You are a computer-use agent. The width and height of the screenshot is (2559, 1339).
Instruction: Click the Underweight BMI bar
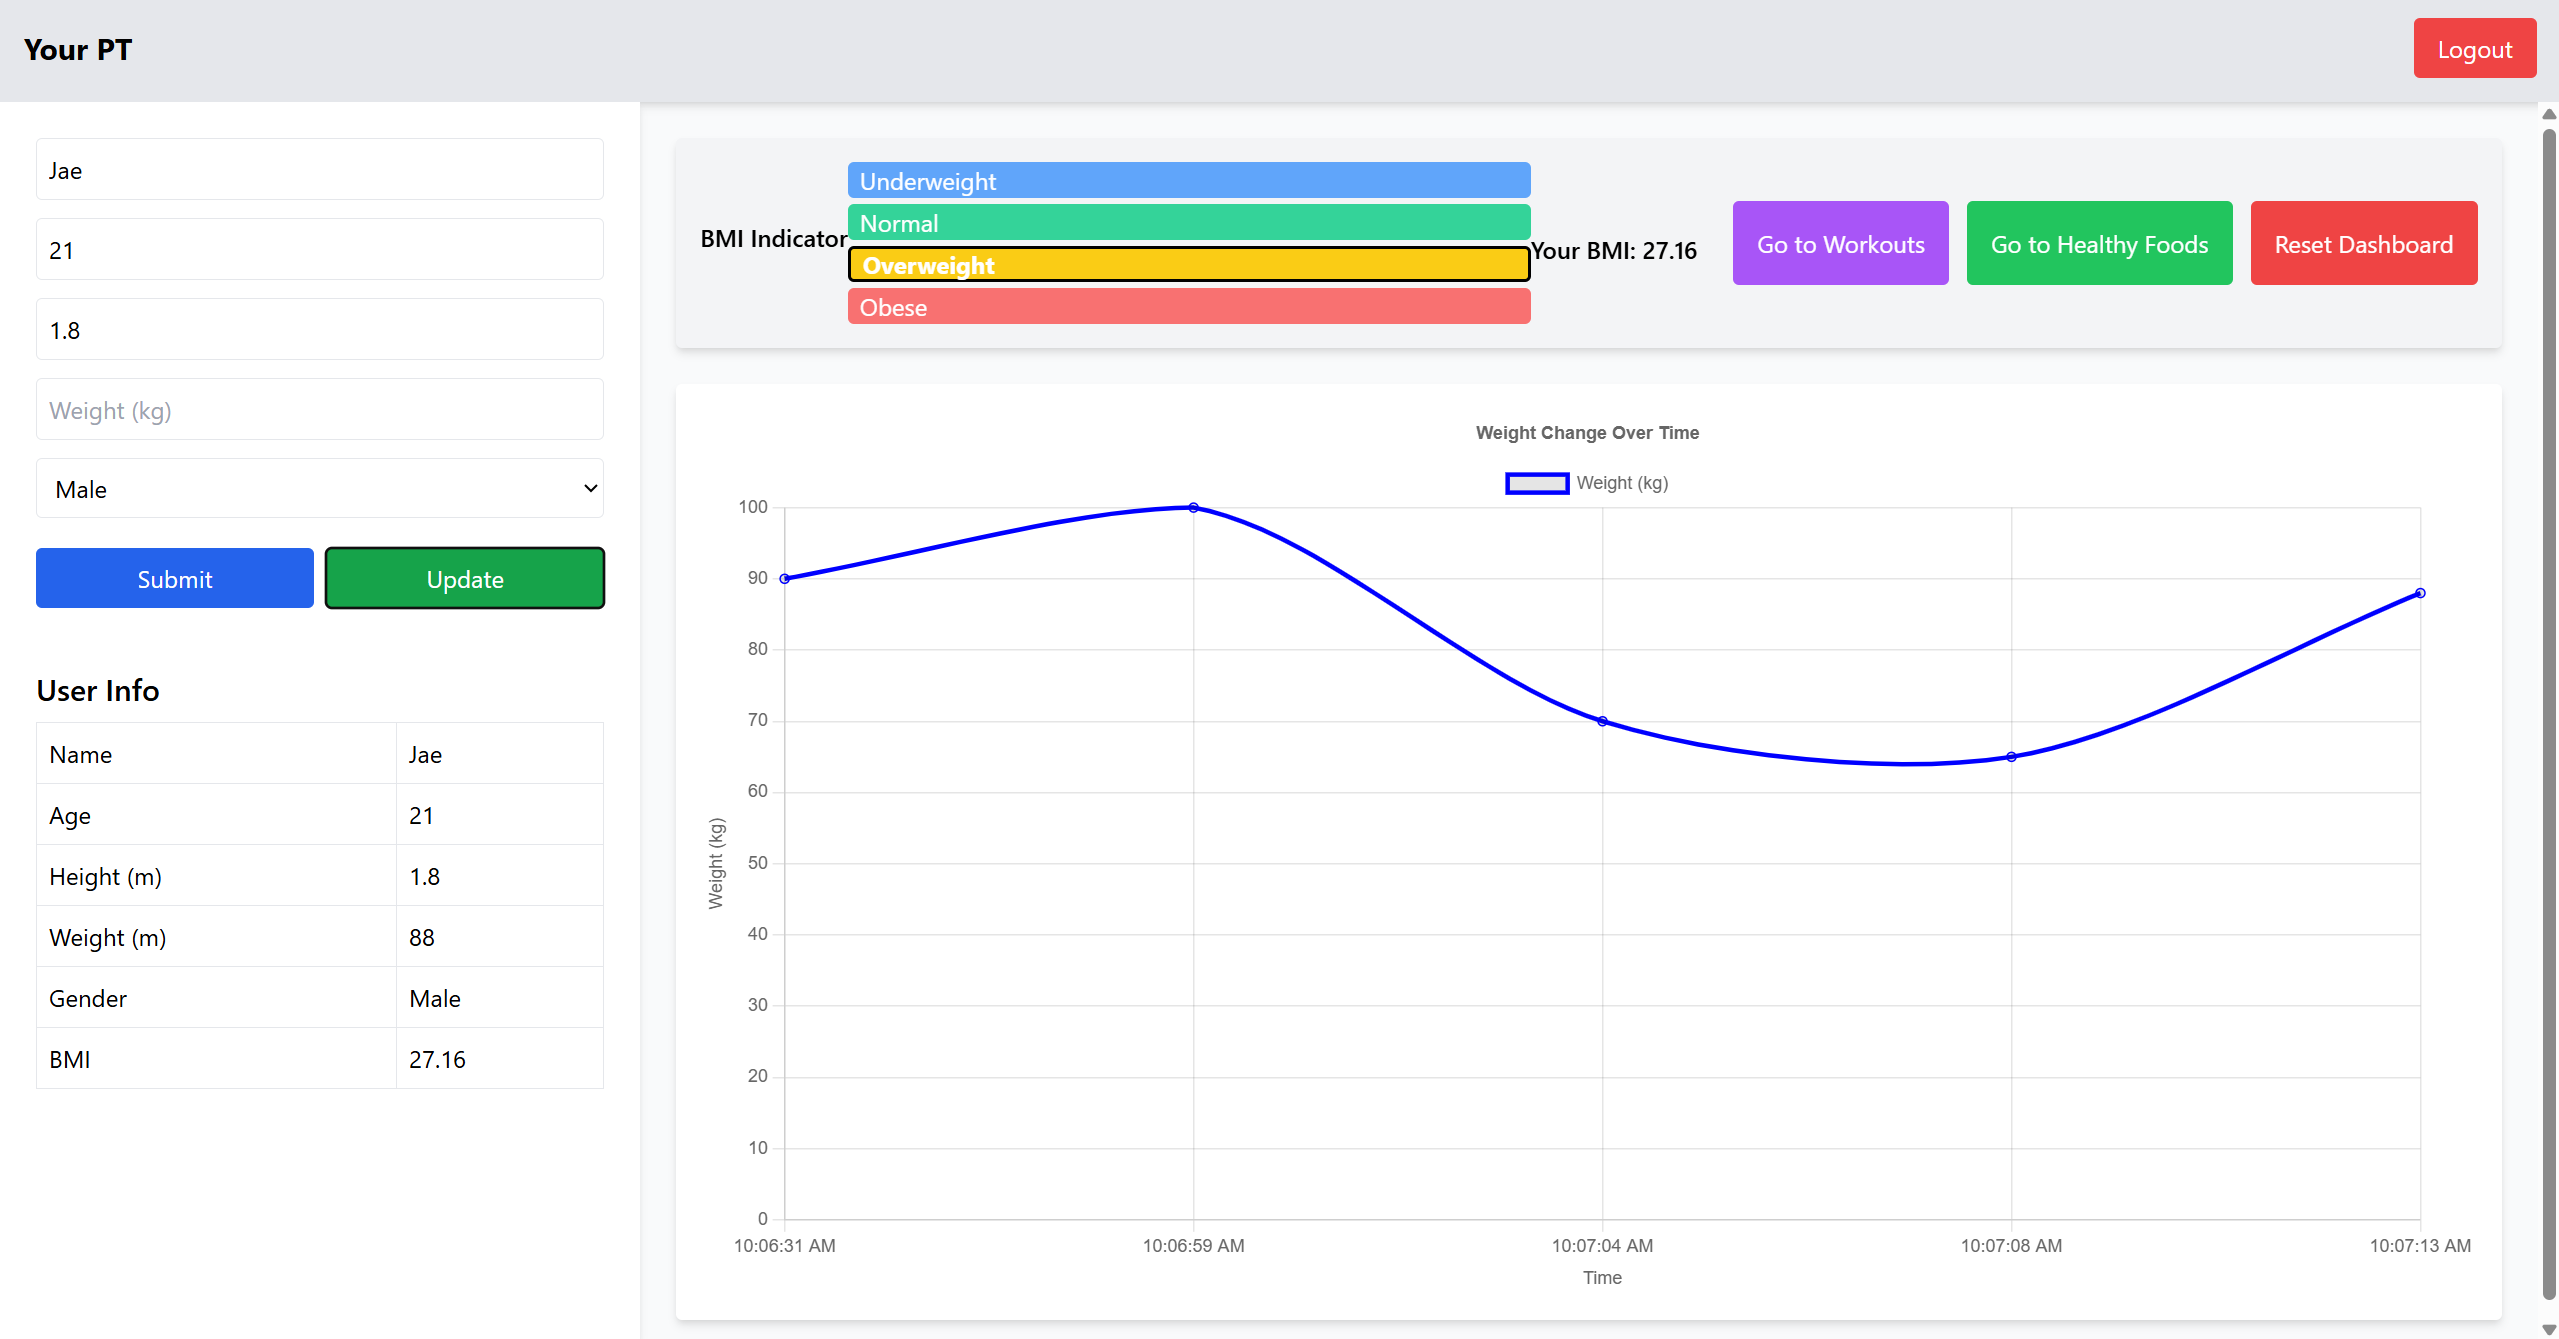[1188, 181]
